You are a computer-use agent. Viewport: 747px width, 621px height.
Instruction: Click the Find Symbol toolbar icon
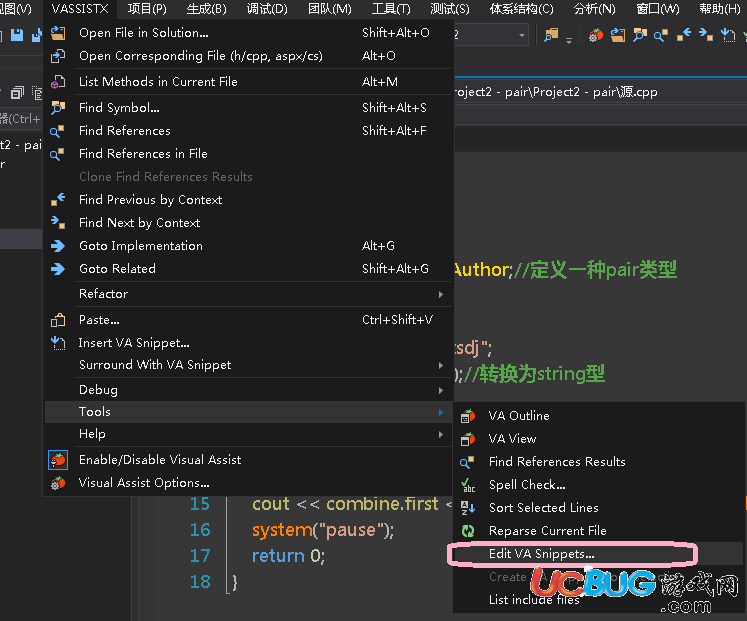(640, 35)
